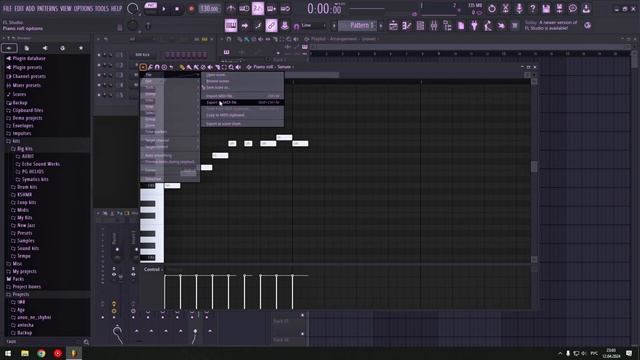The width and height of the screenshot is (640, 360).
Task: Mute channel 1 808 Kick with its LED
Action: pyautogui.click(x=99, y=55)
